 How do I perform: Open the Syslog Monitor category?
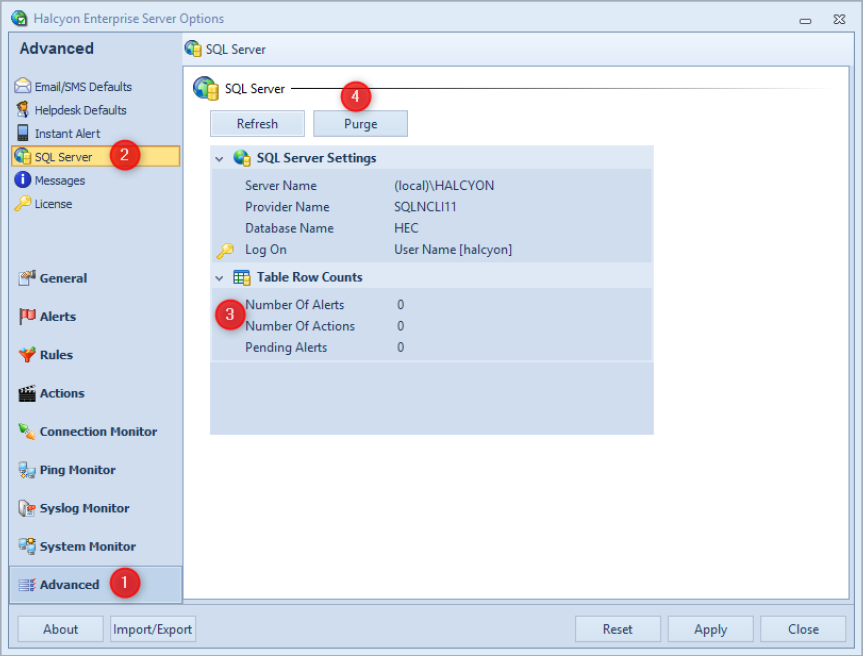tap(84, 509)
